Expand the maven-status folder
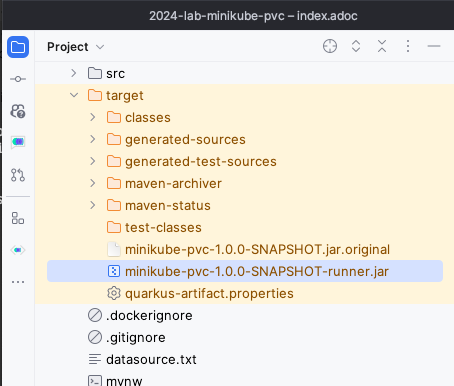Viewport: 454px width, 386px height. pyautogui.click(x=93, y=205)
